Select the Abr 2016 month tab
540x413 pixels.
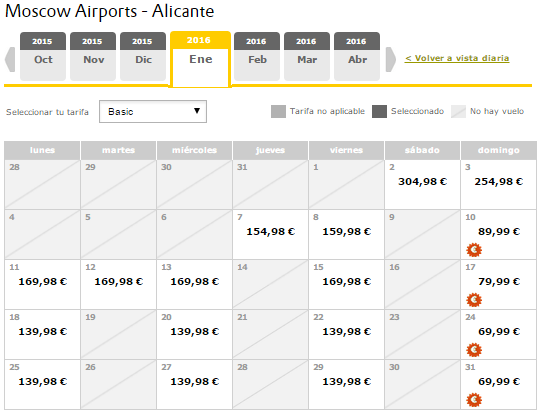coord(357,56)
